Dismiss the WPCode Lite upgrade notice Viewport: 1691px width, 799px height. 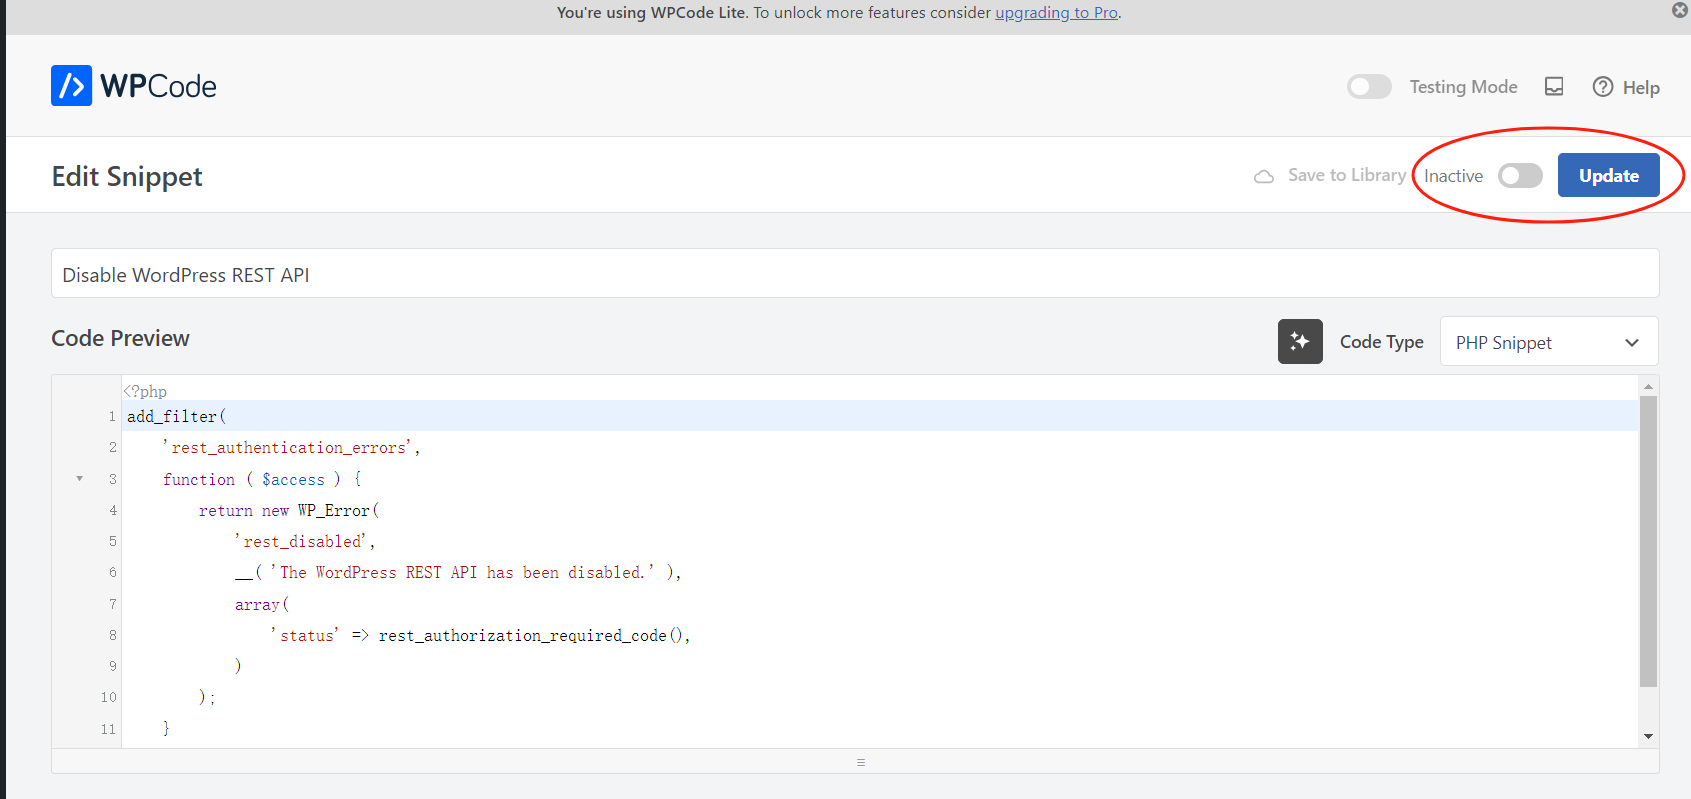[x=1680, y=10]
